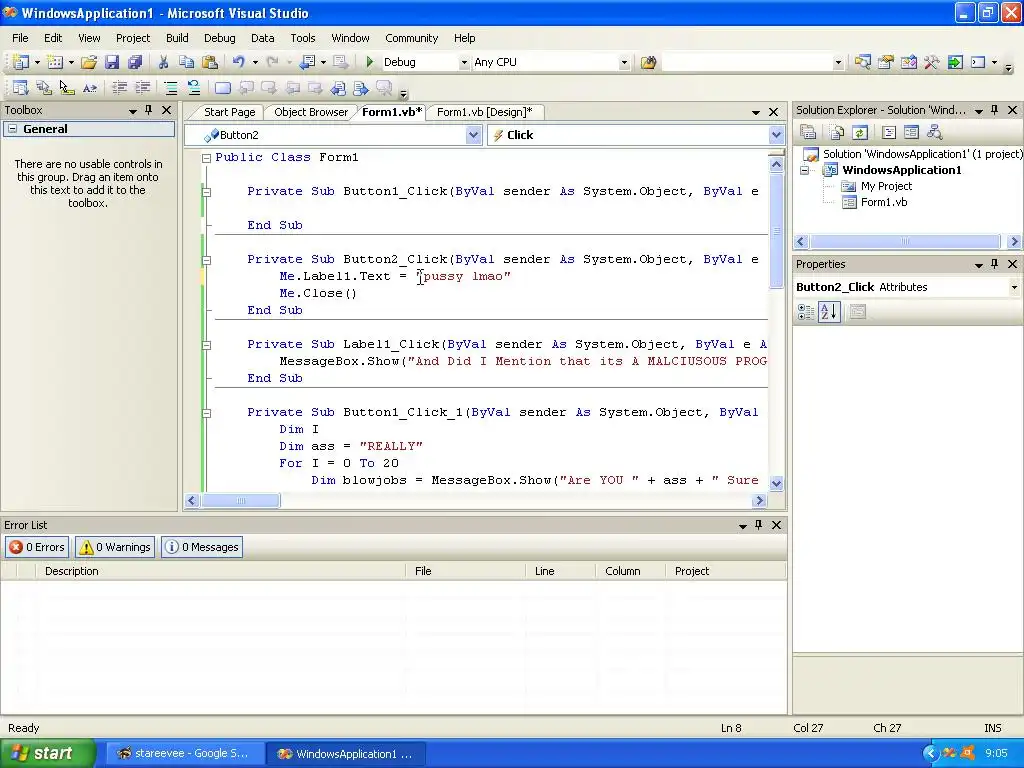Select Categorized view in Properties panel

[806, 312]
